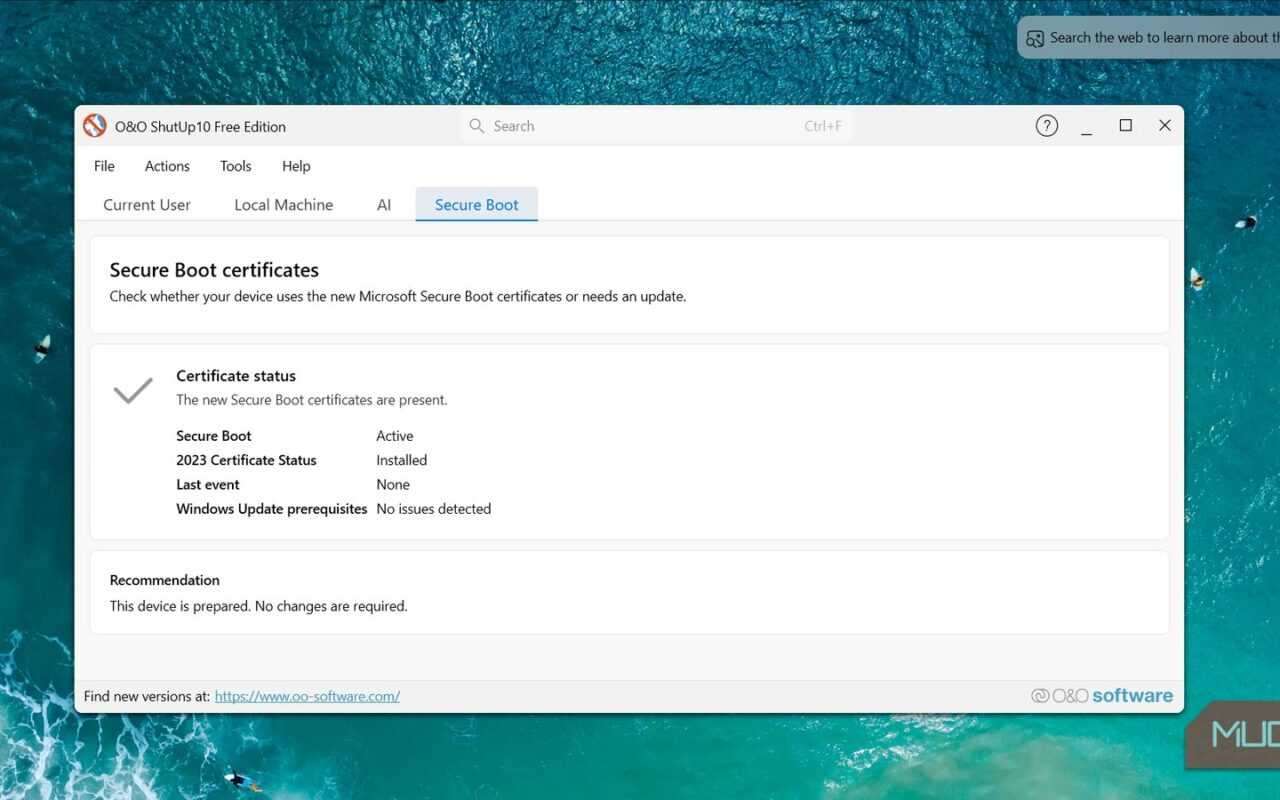Click the '2023 Certificate Status' label

pos(246,460)
